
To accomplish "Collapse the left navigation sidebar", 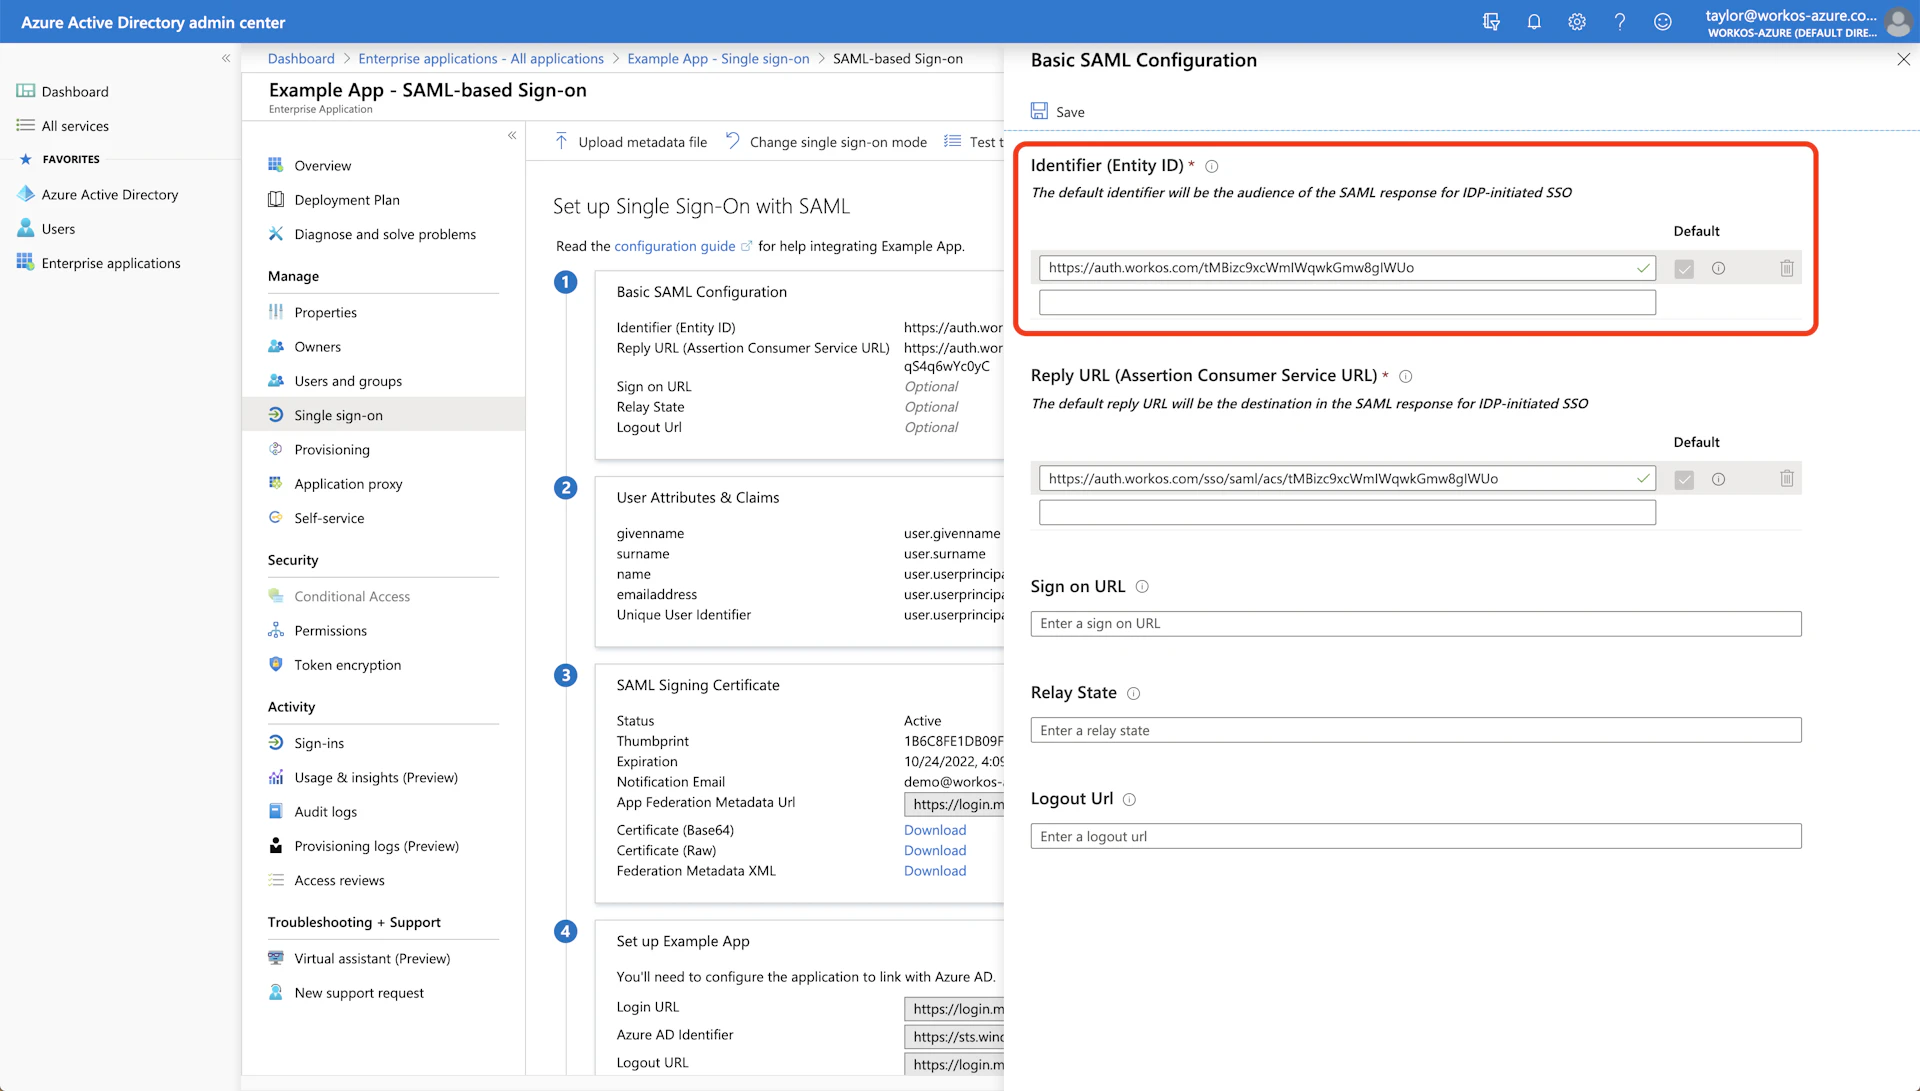I will [x=226, y=58].
